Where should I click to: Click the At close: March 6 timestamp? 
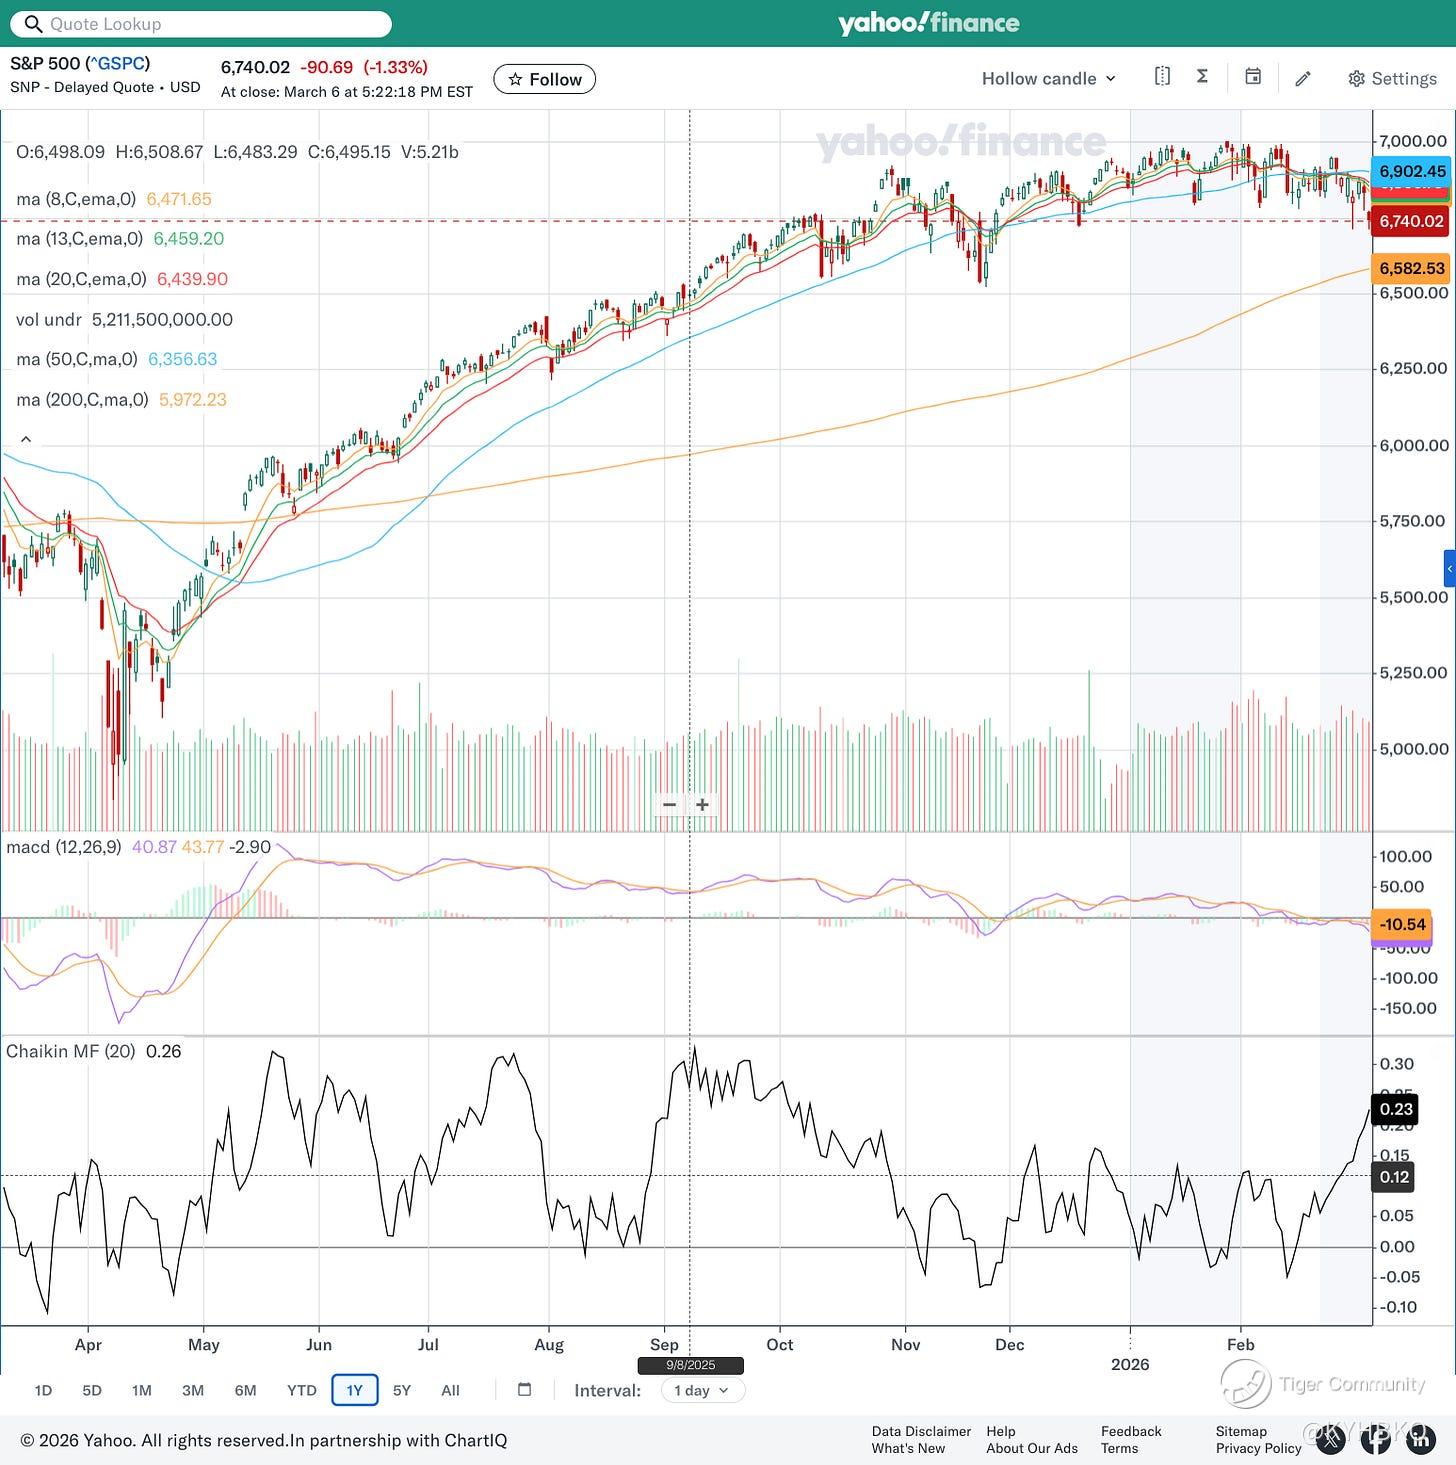pyautogui.click(x=347, y=92)
